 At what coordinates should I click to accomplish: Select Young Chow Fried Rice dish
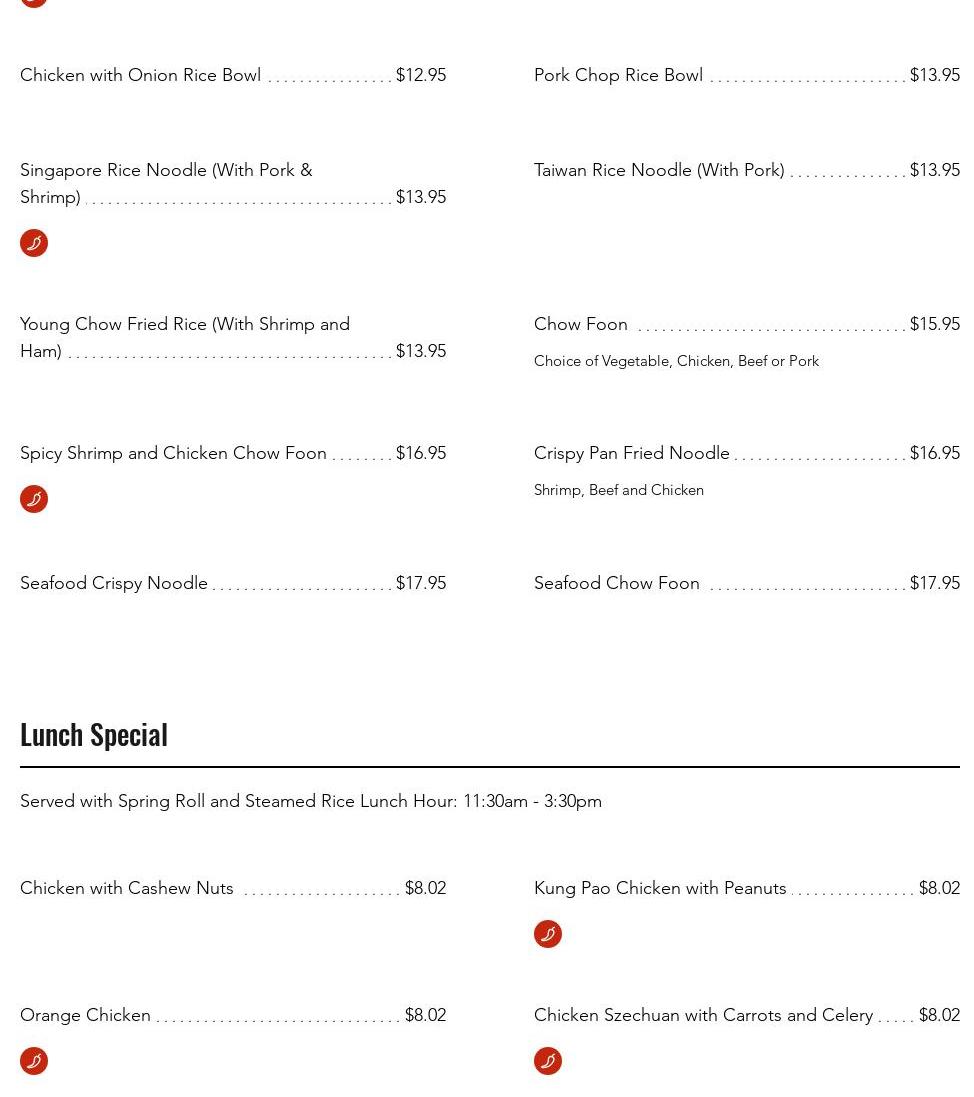point(185,325)
